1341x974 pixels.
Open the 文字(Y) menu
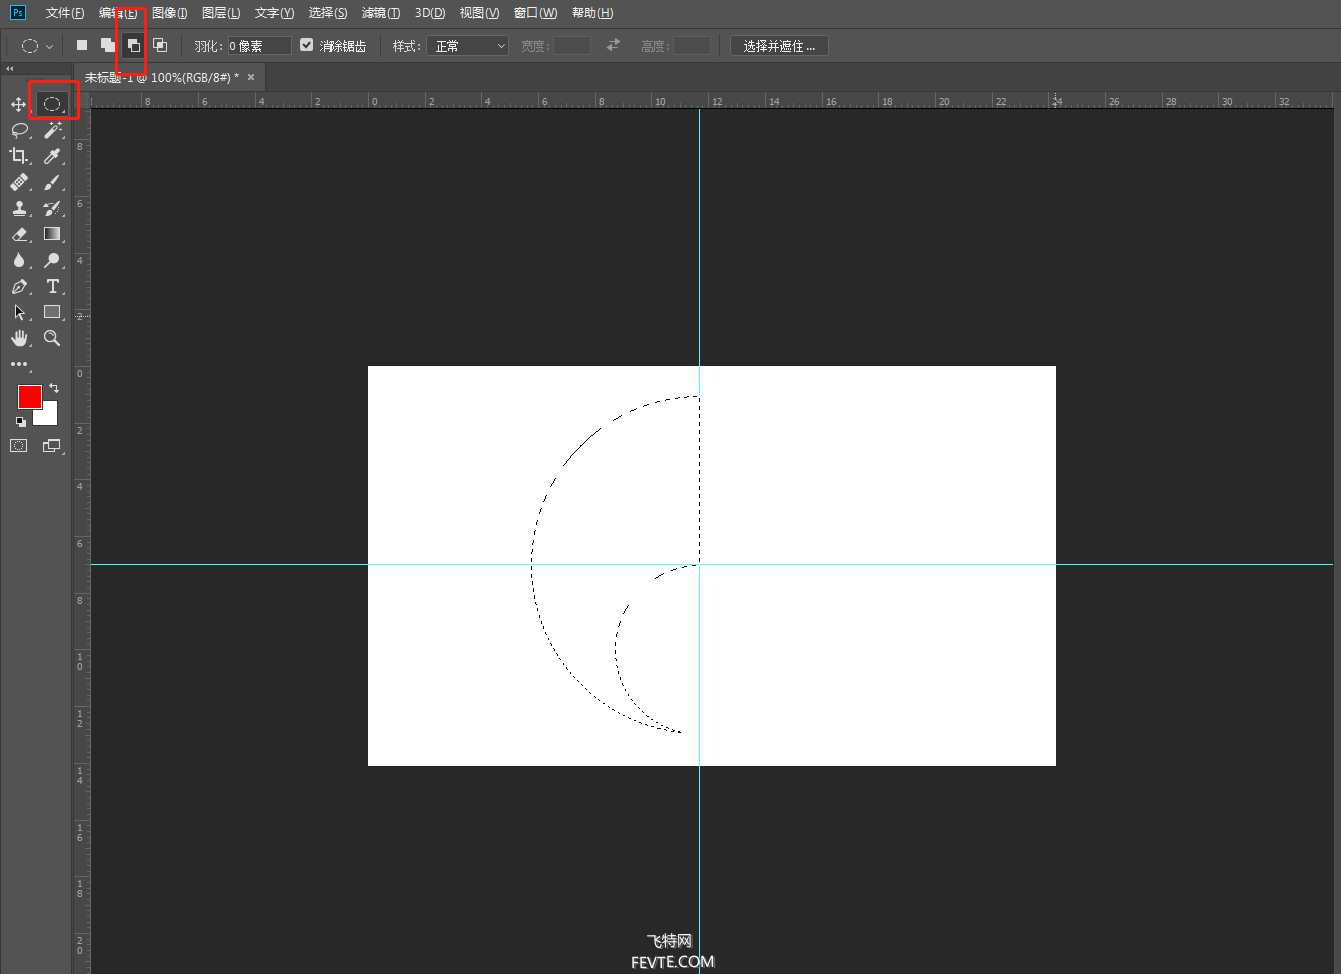click(274, 13)
